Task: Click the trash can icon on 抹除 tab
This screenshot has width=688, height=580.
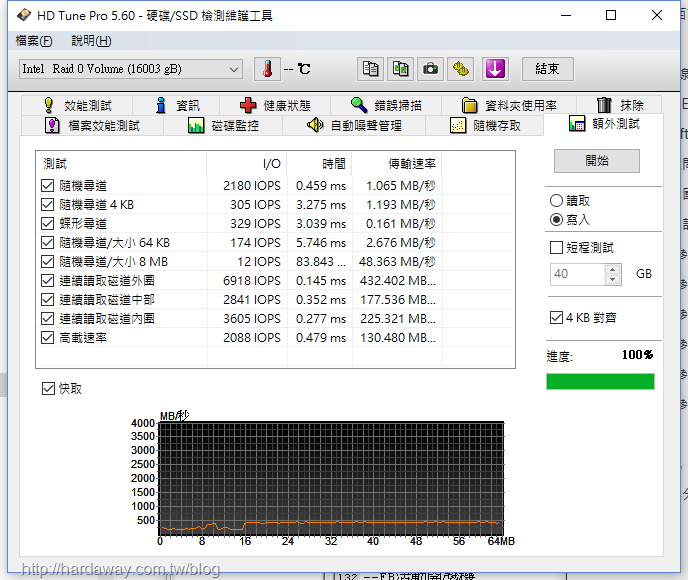Action: coord(604,105)
